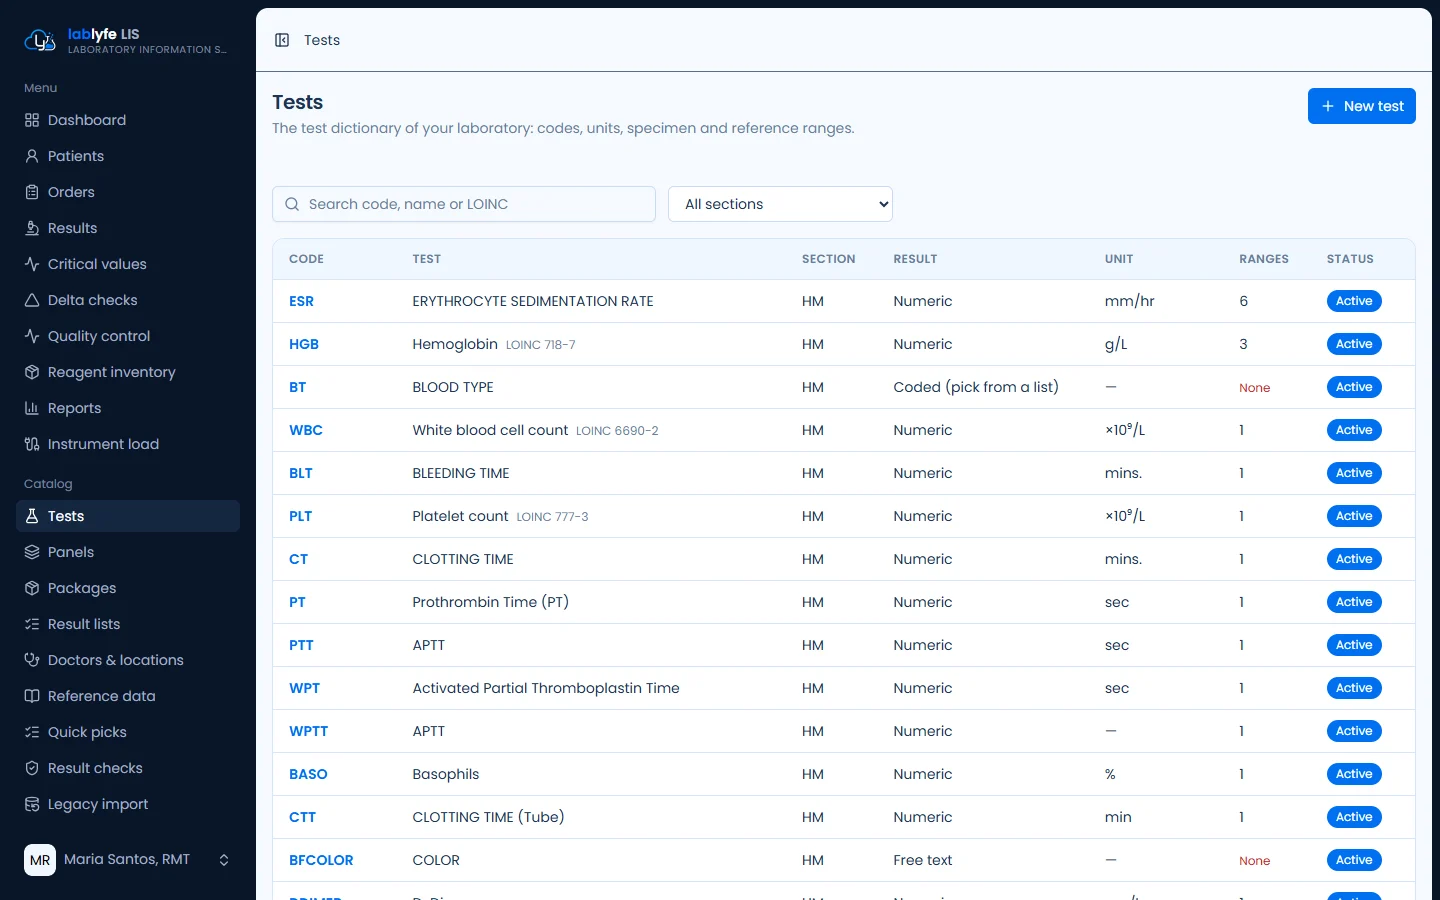
Task: Open the ESR test code link
Action: 301,301
